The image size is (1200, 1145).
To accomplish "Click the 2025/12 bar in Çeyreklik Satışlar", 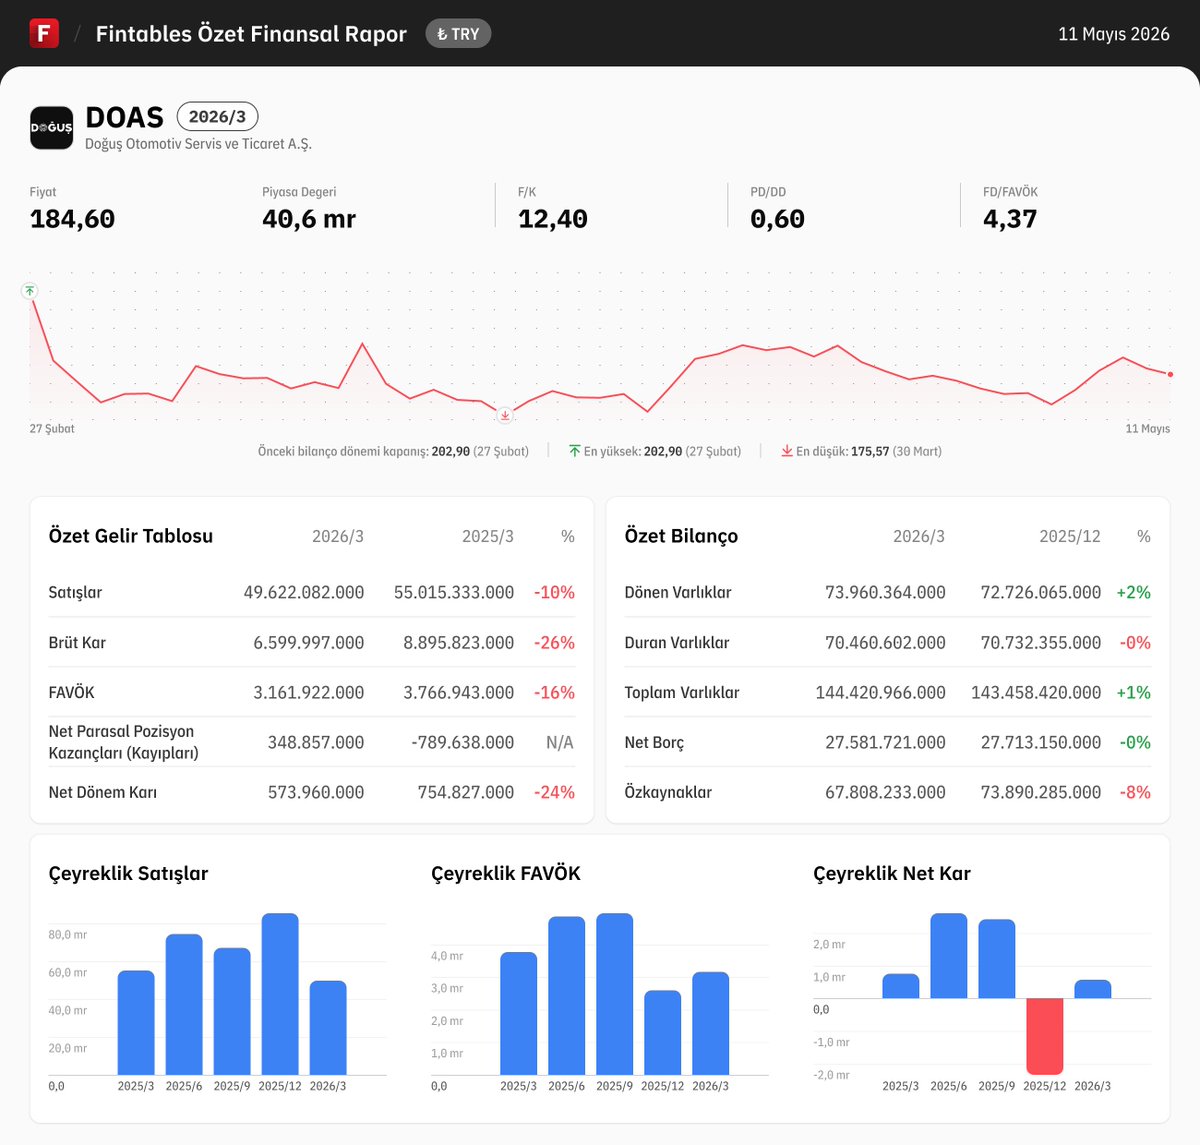I will click(x=280, y=994).
